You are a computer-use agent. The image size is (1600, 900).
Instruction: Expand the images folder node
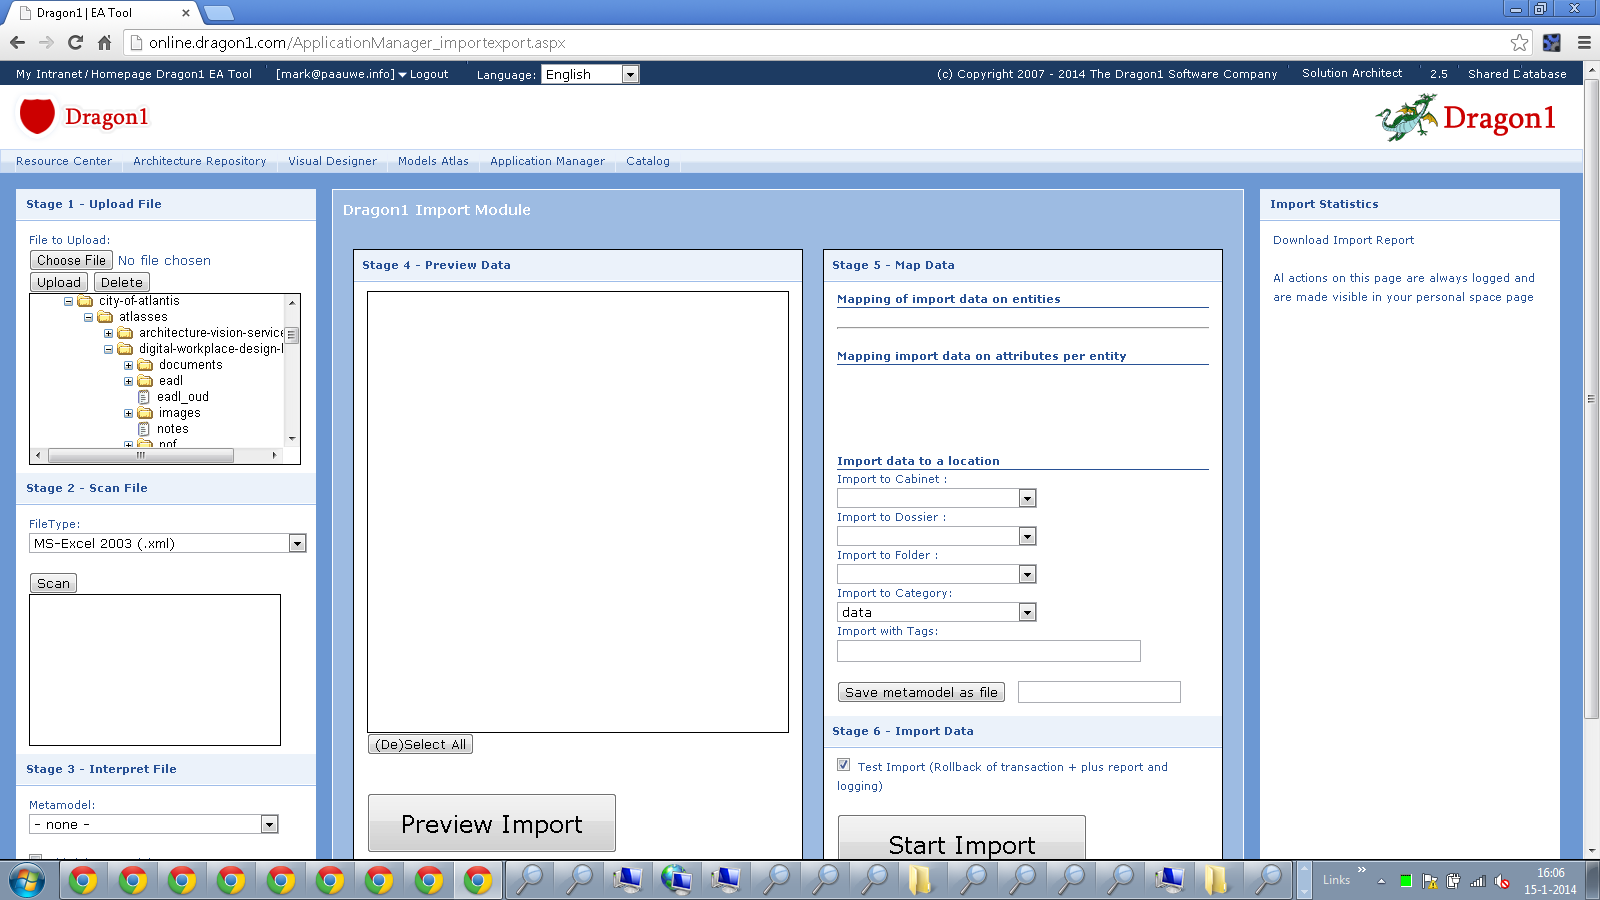click(129, 413)
